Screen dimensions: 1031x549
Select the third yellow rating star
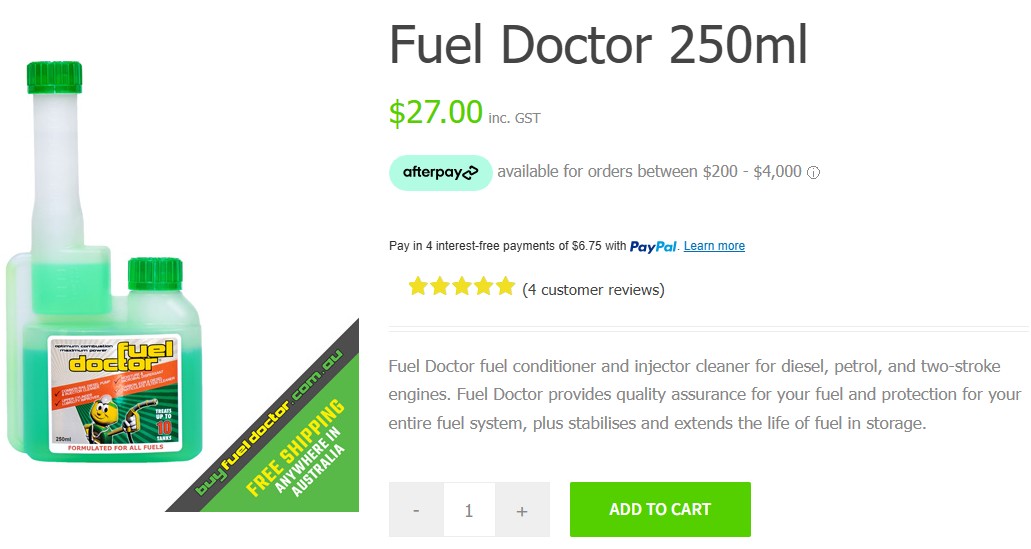click(462, 287)
